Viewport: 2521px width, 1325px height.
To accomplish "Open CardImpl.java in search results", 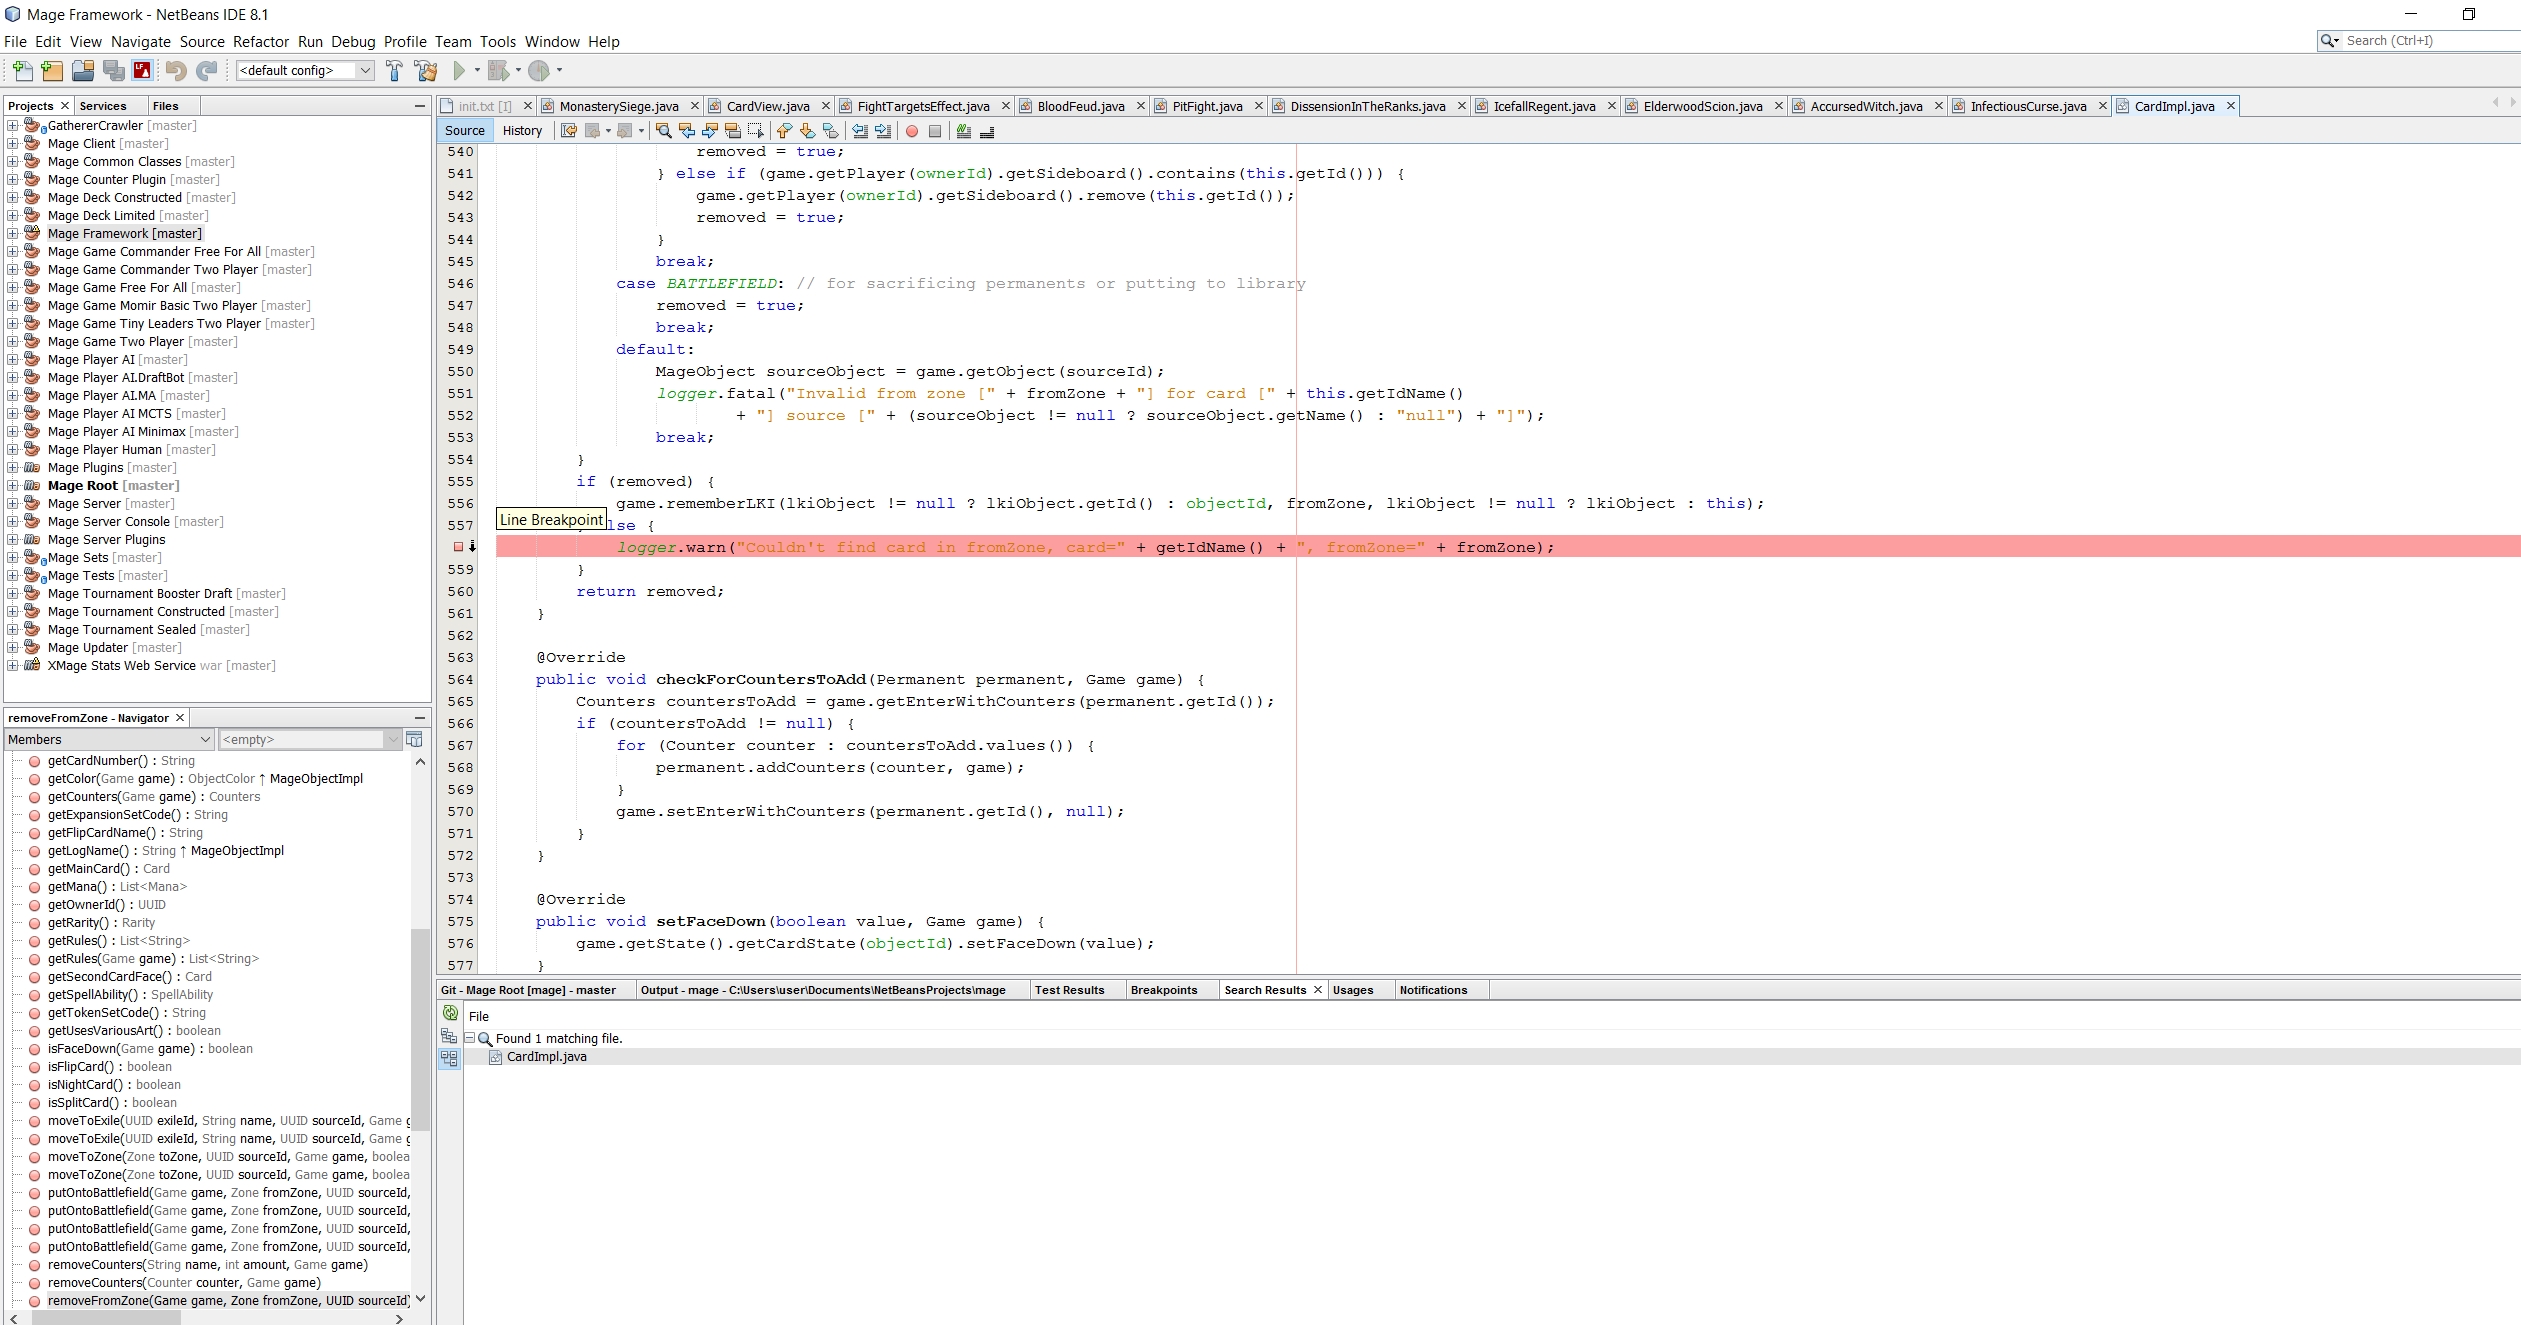I will [546, 1057].
